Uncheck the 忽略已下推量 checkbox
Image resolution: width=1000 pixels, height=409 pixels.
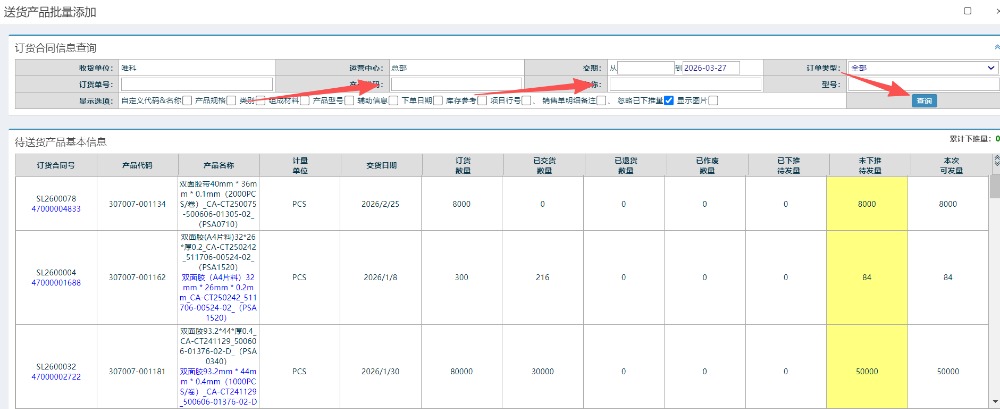tap(669, 101)
